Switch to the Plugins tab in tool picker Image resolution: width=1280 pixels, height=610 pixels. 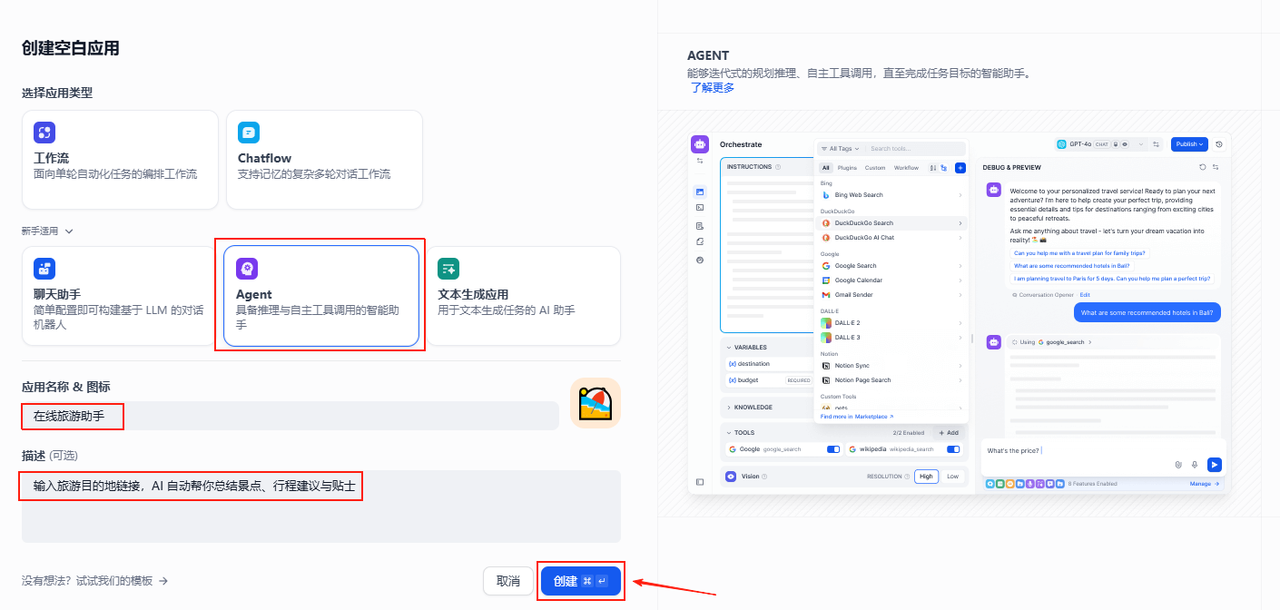coord(847,168)
